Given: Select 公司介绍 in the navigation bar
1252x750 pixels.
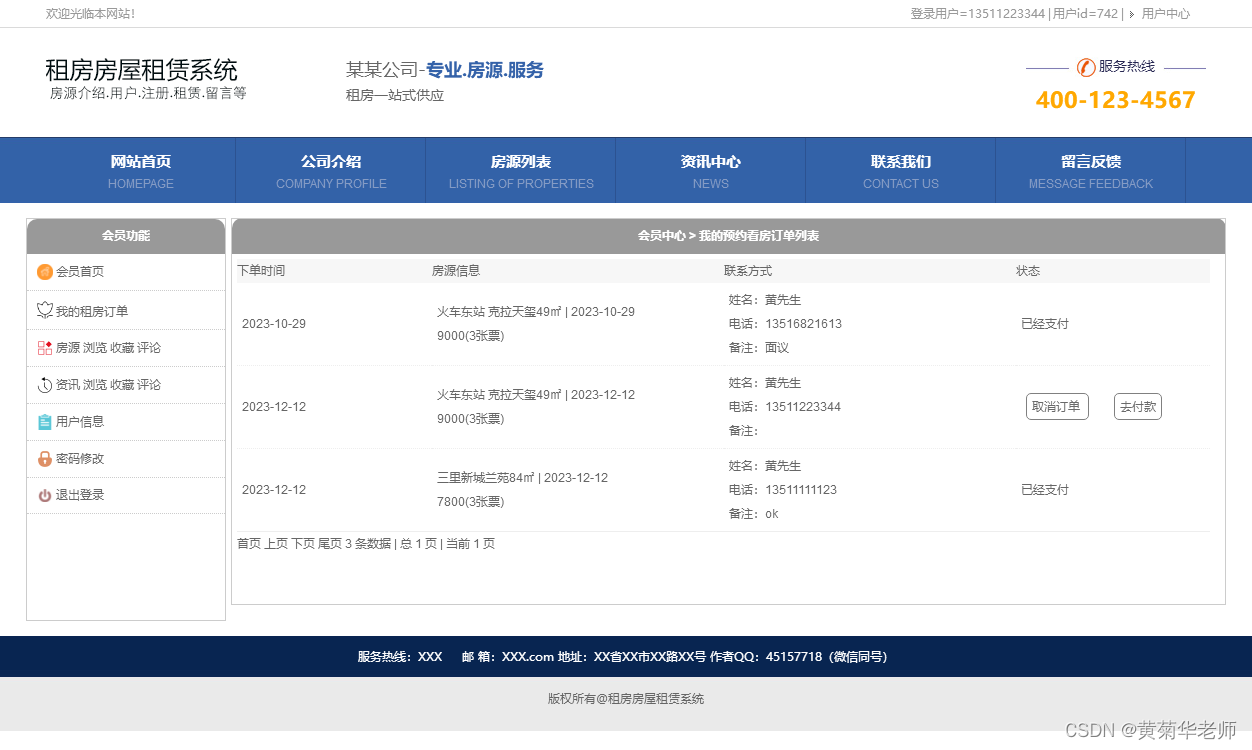Looking at the screenshot, I should [330, 170].
